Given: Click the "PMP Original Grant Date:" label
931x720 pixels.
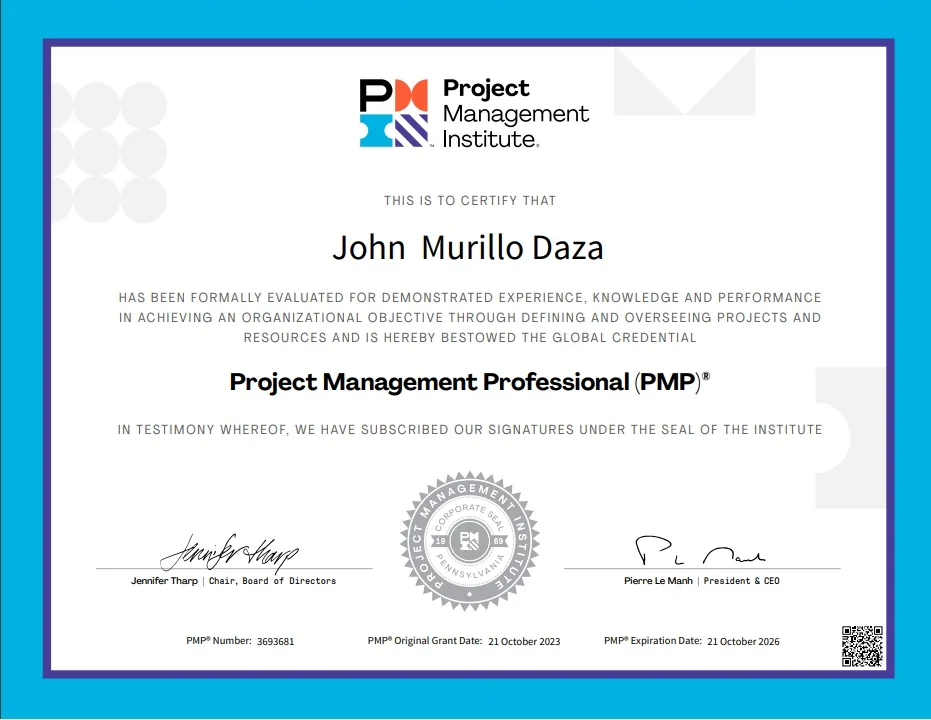Looking at the screenshot, I should click(x=425, y=641).
